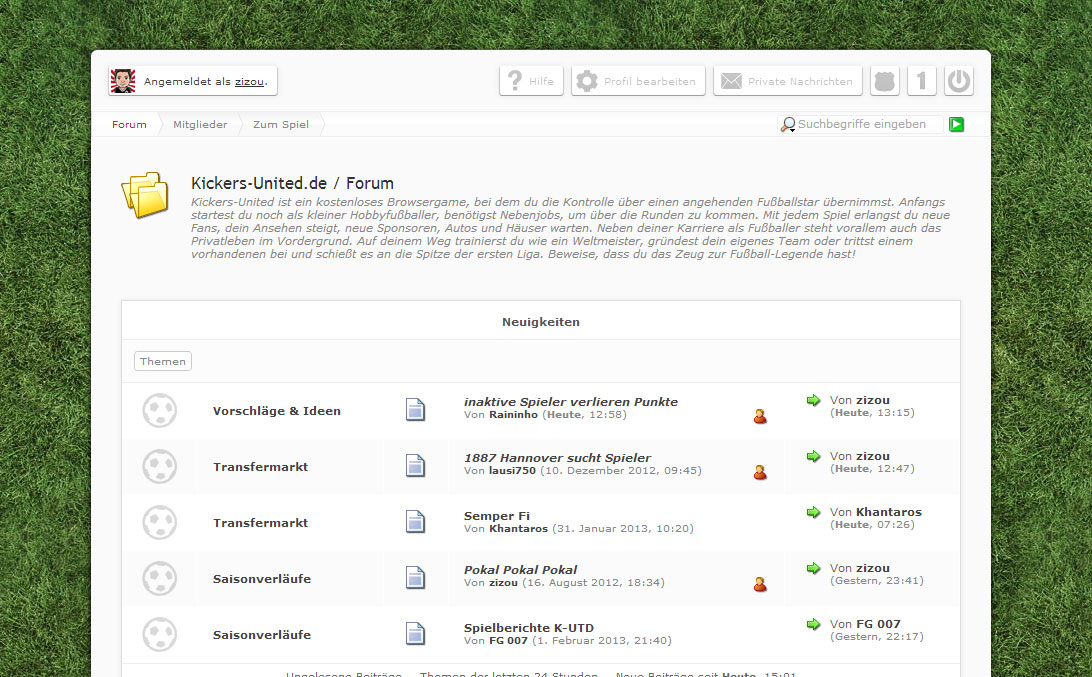Open Transfermarkt board in Semper Fi row
Image resolution: width=1092 pixels, height=677 pixels.
coord(260,523)
